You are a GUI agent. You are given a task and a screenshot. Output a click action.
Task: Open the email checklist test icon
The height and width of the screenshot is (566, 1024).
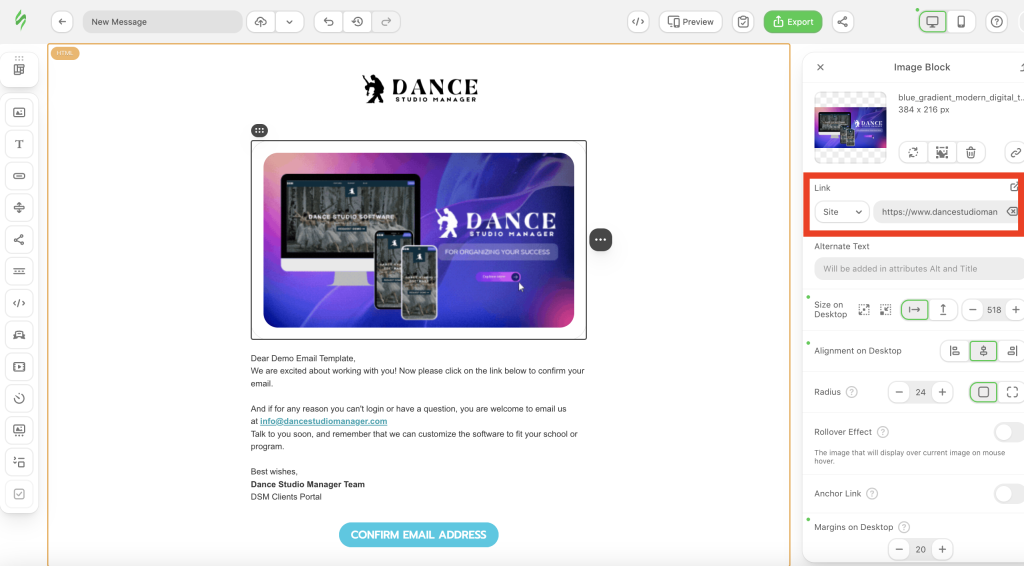[743, 22]
